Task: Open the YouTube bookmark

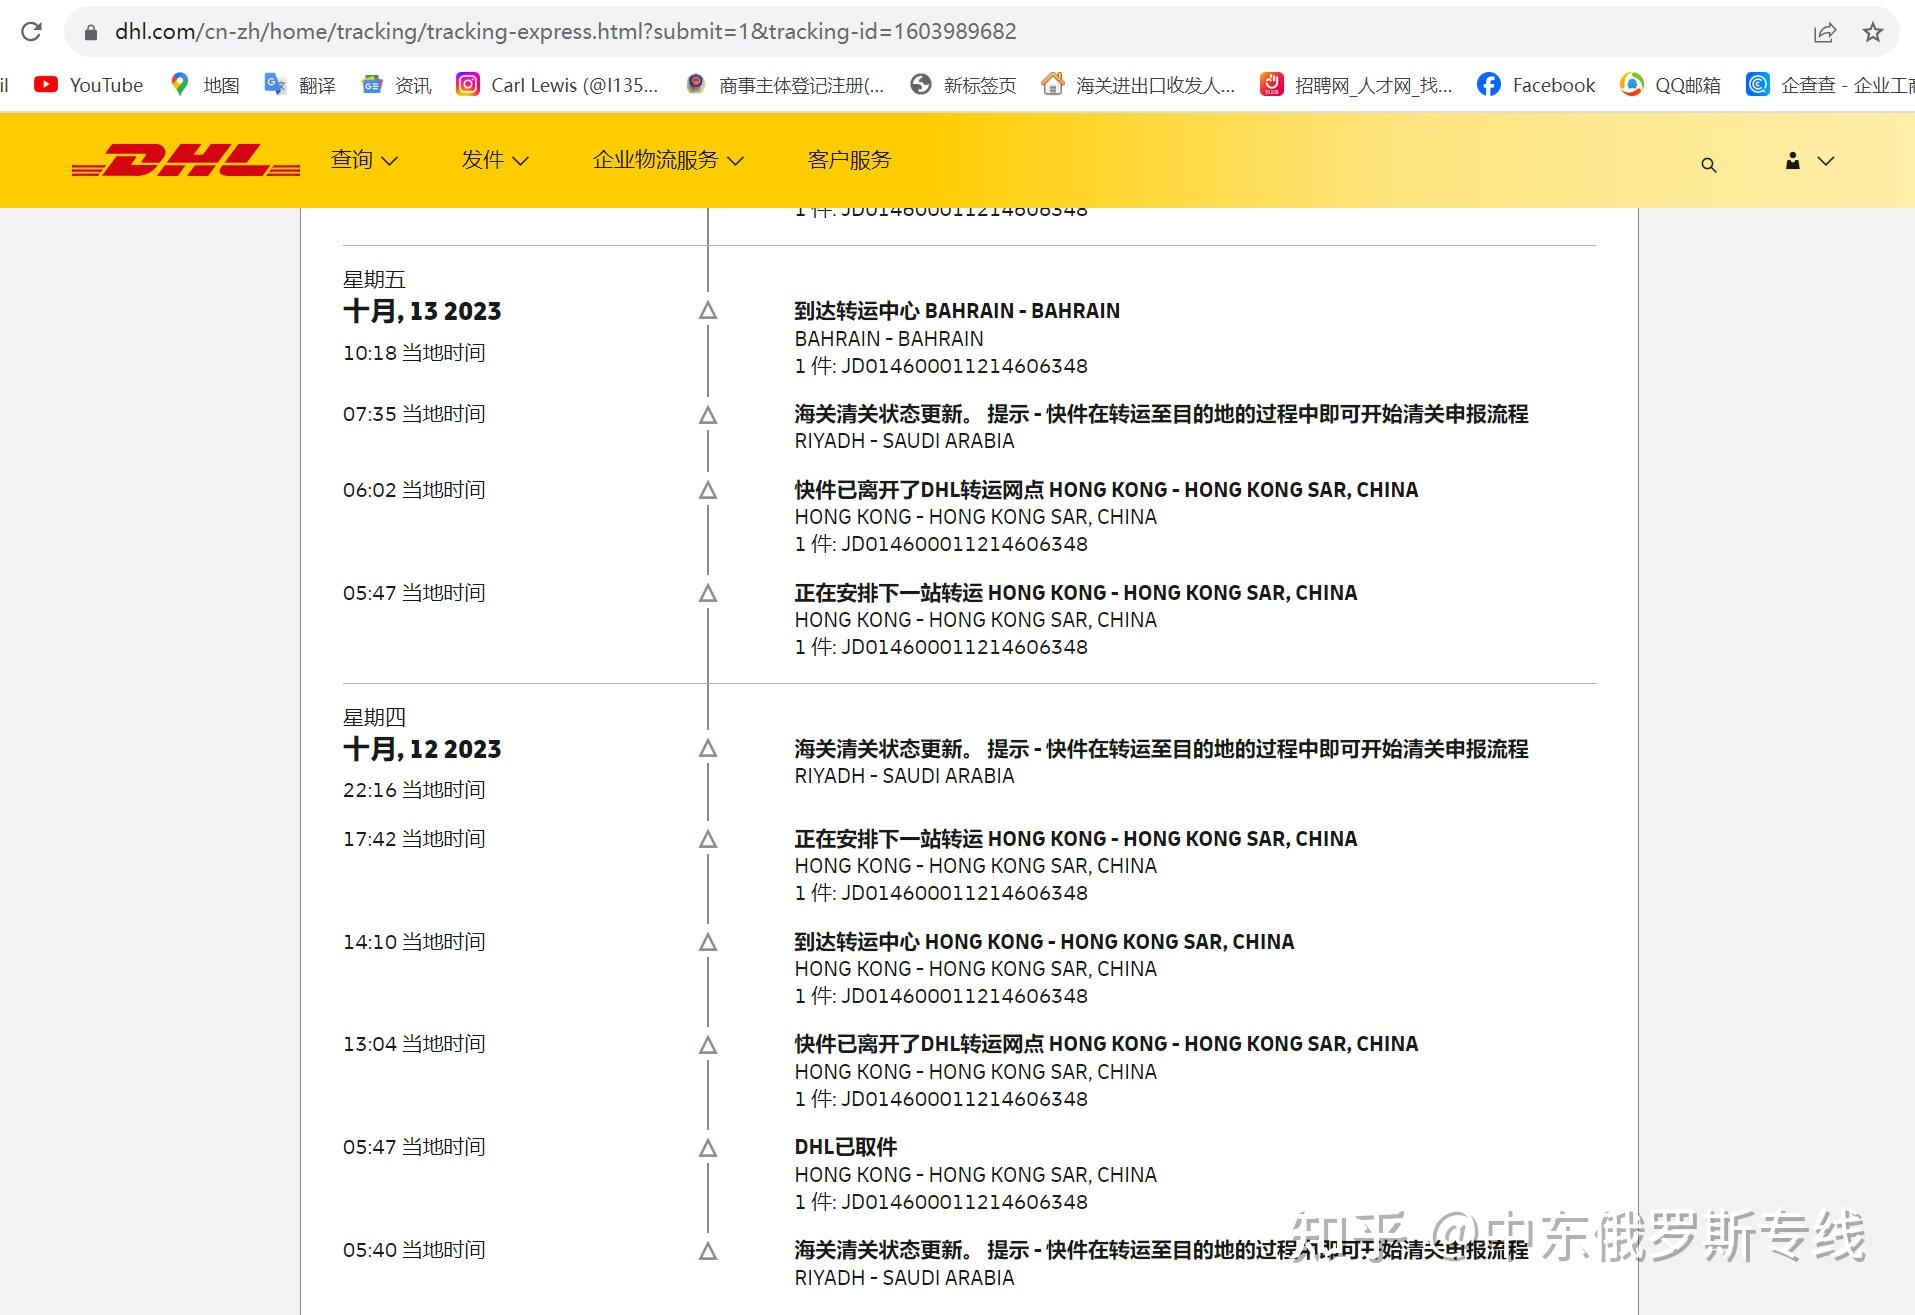Action: pos(88,85)
